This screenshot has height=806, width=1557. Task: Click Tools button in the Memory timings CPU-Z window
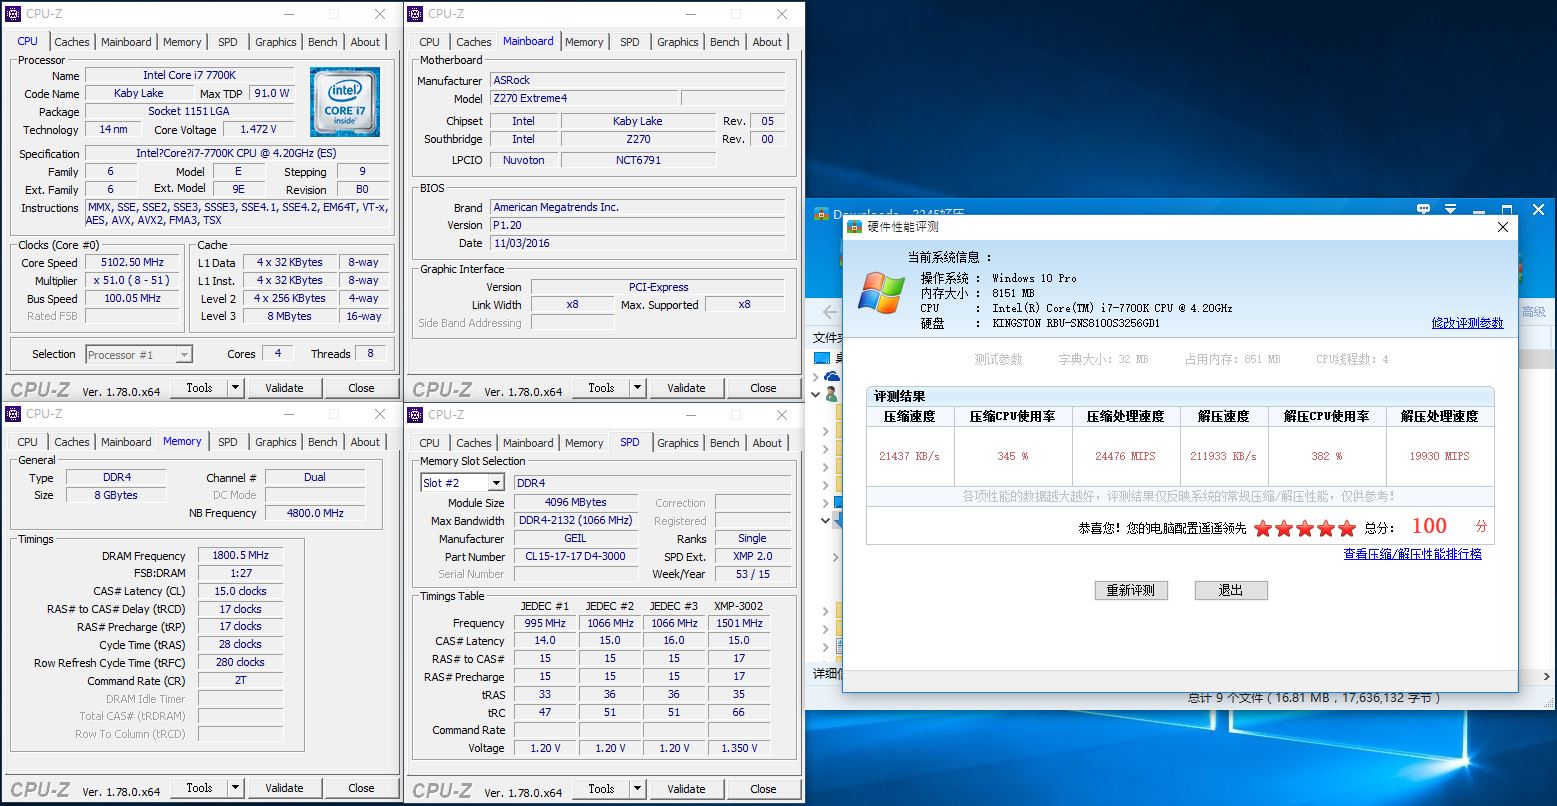[199, 788]
